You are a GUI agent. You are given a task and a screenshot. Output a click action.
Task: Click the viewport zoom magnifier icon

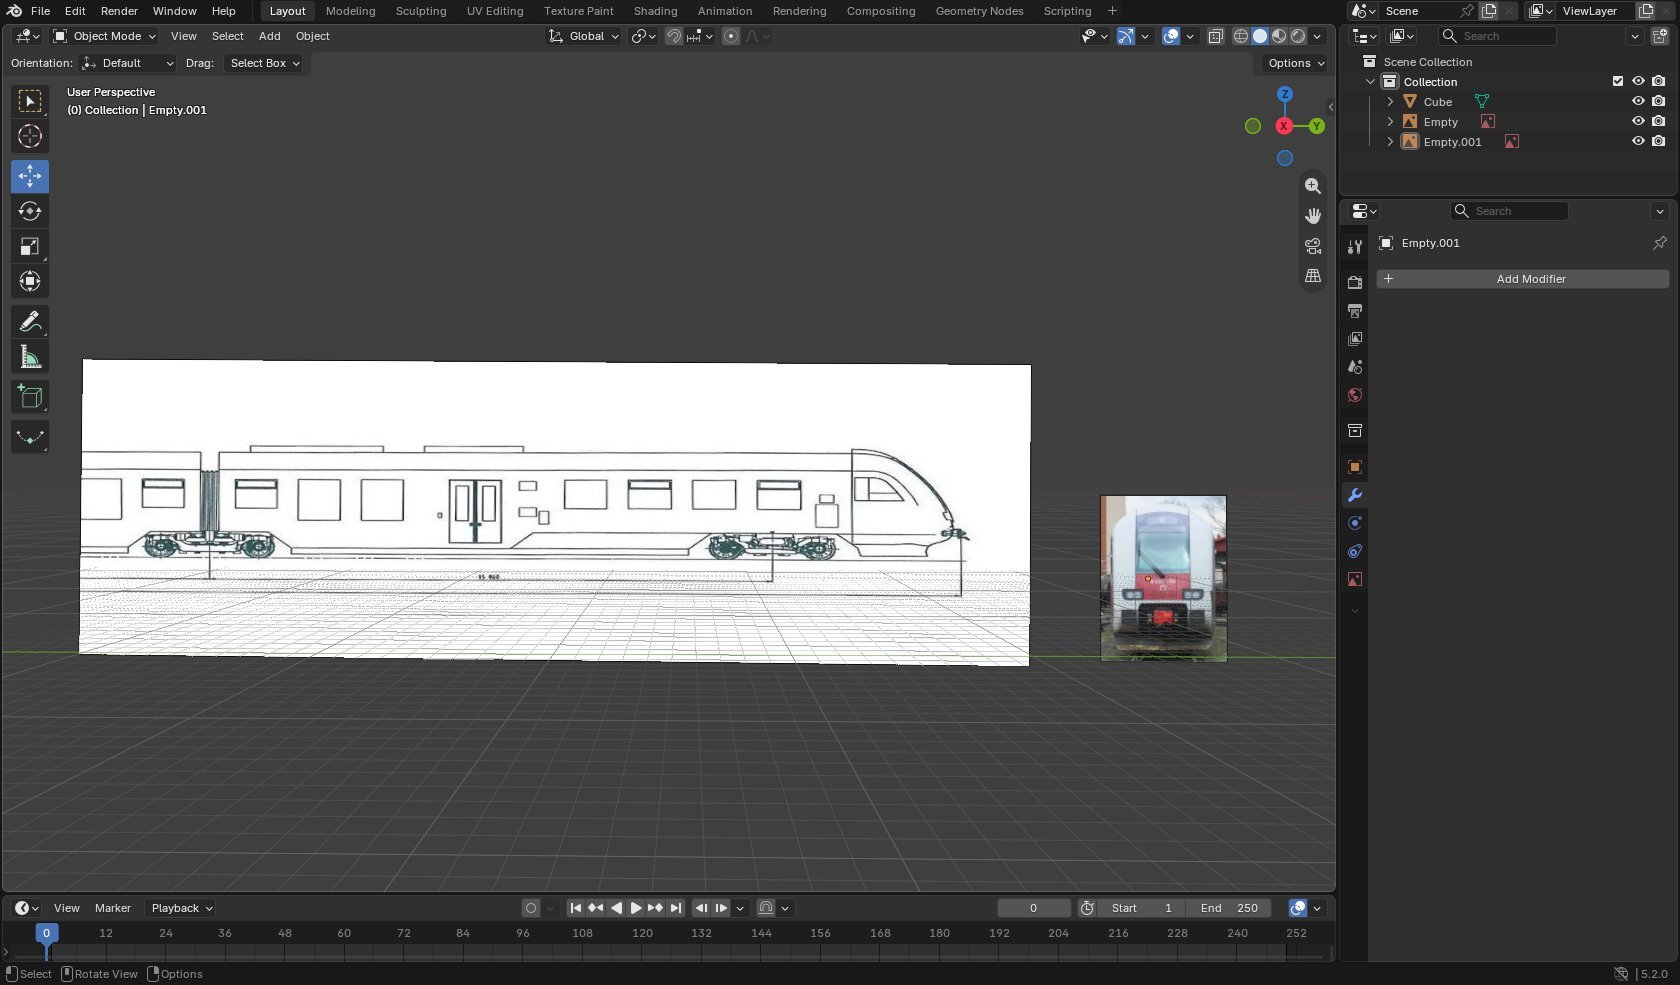point(1313,186)
